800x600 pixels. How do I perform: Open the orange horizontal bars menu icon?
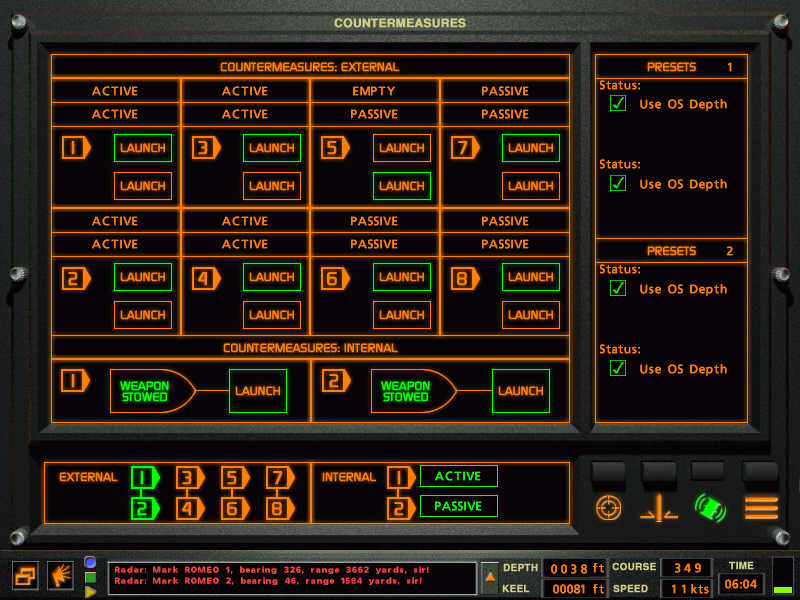click(x=761, y=507)
